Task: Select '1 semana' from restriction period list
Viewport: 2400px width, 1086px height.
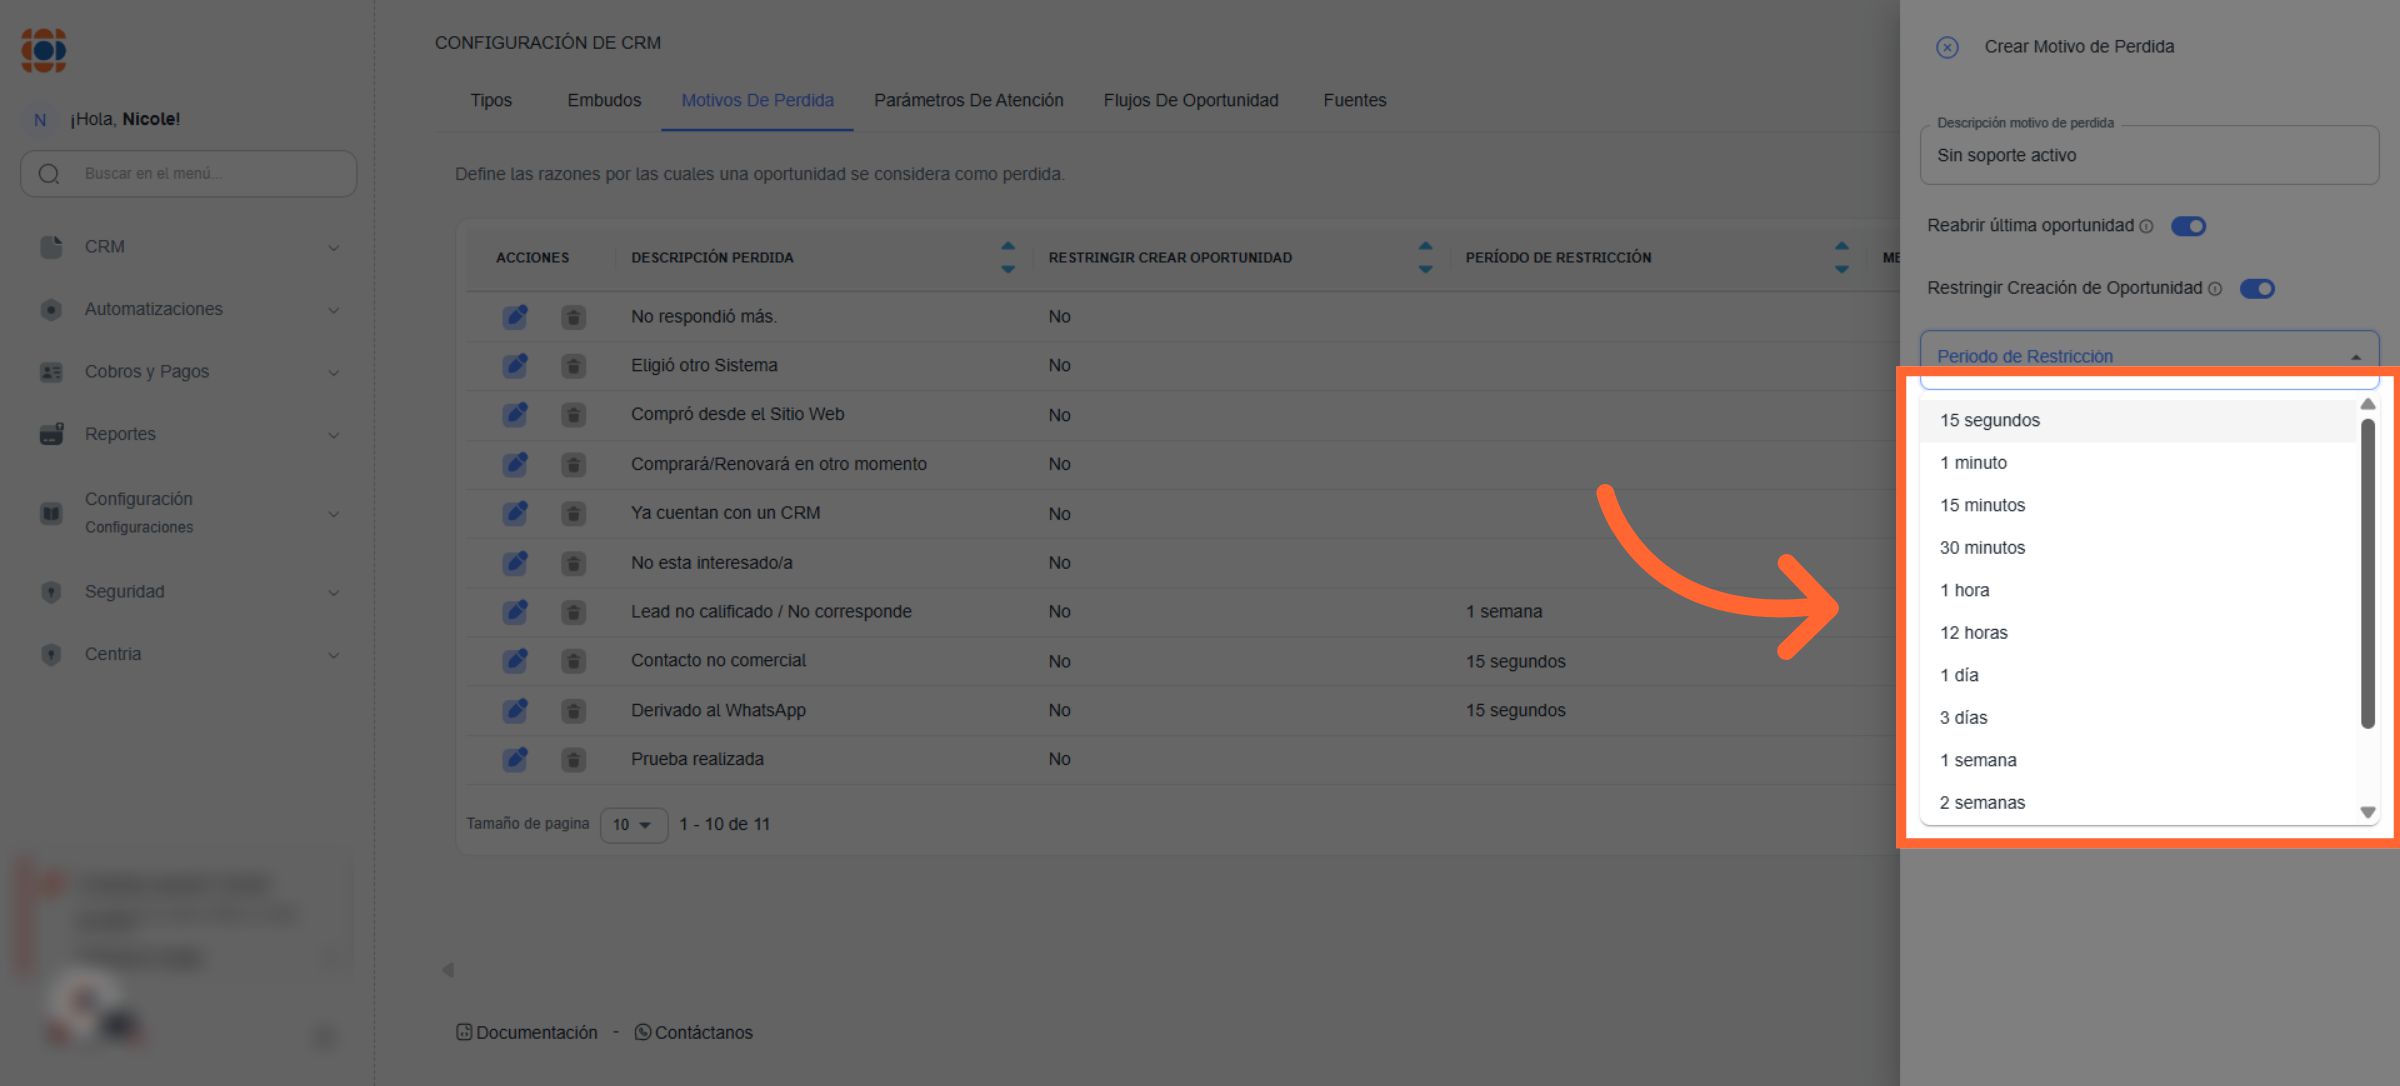Action: pos(1977,760)
